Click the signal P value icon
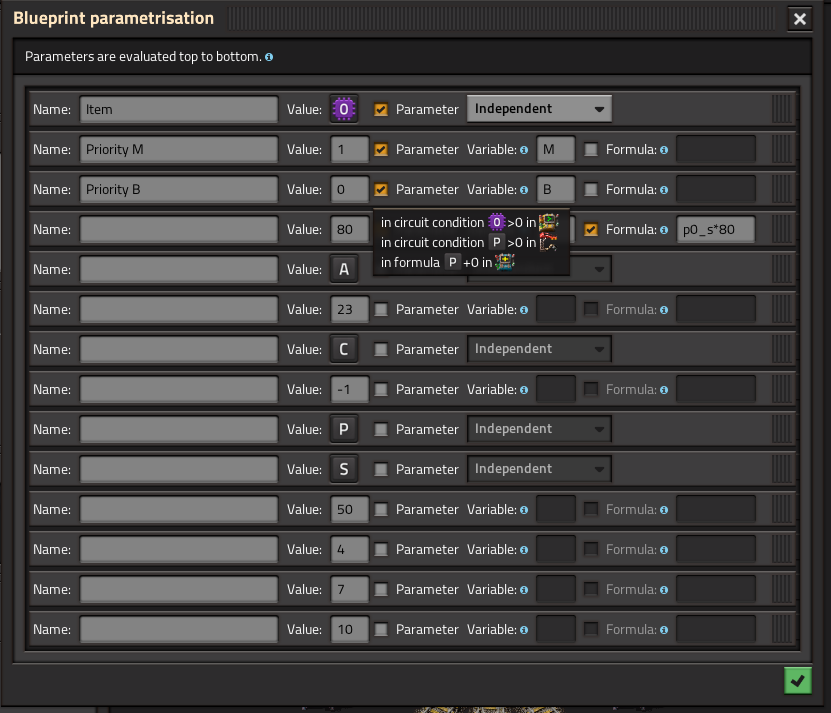Image resolution: width=831 pixels, height=713 pixels. (343, 429)
